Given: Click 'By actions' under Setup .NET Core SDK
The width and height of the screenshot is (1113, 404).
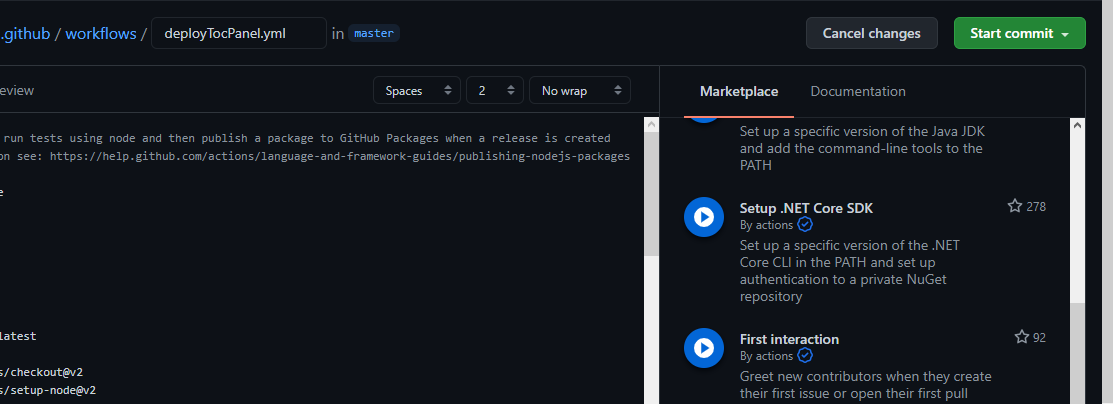Looking at the screenshot, I should pyautogui.click(x=766, y=224).
